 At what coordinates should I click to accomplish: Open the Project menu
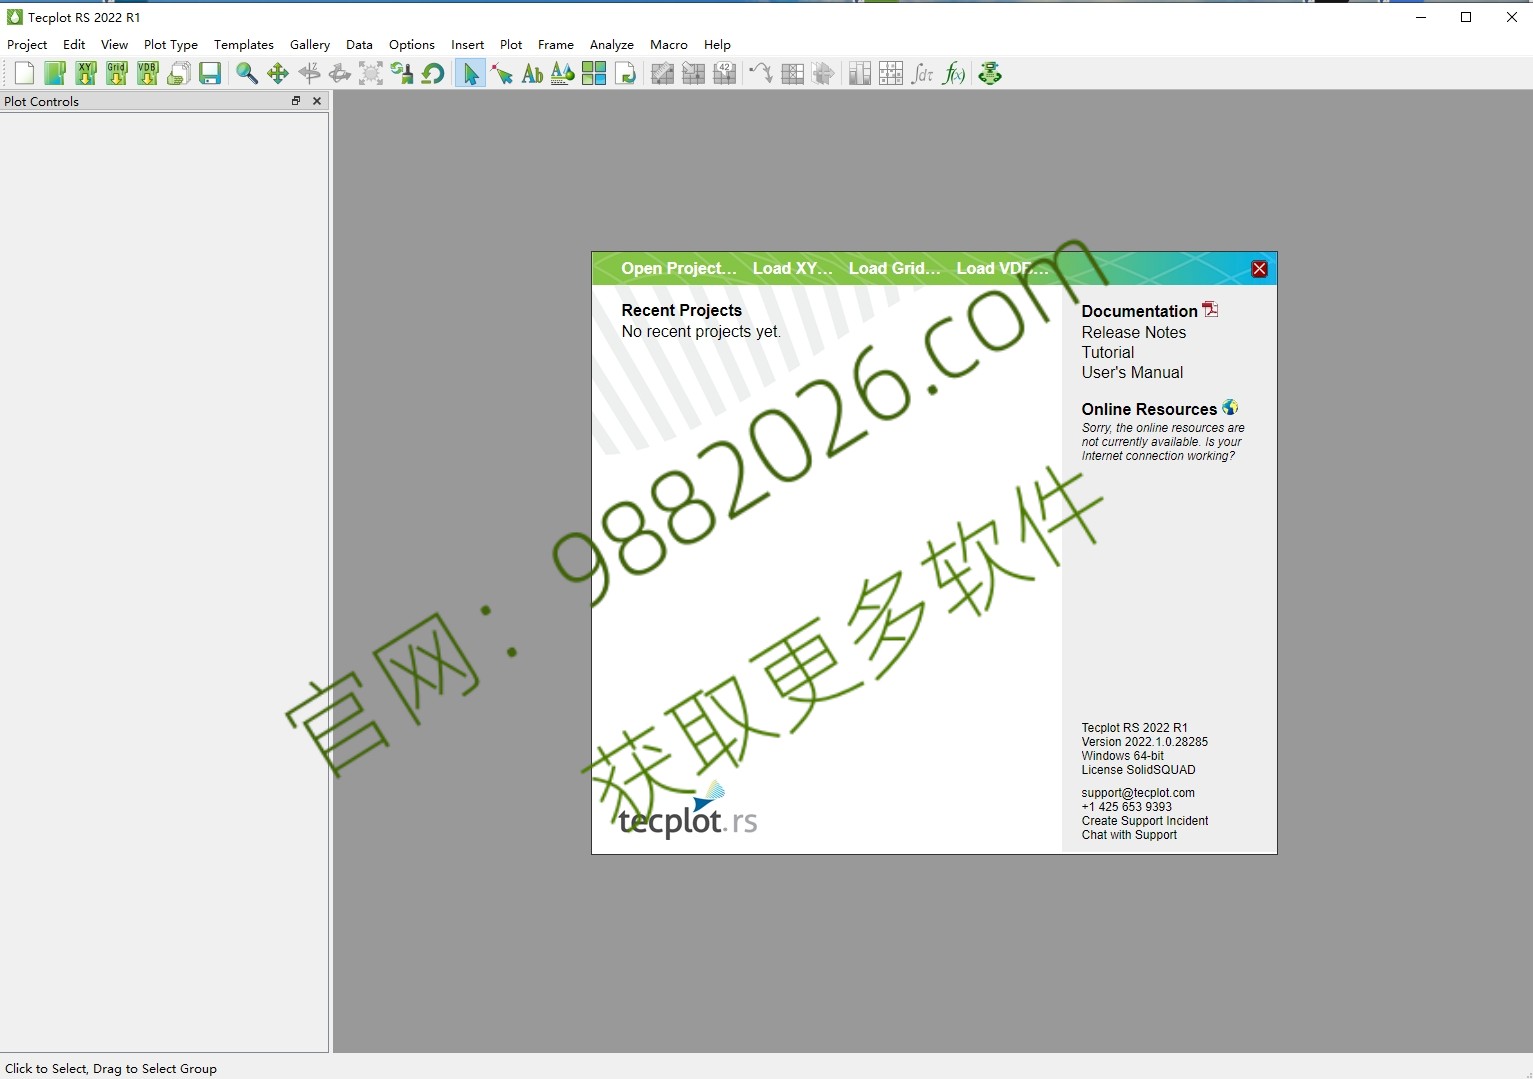pyautogui.click(x=27, y=45)
